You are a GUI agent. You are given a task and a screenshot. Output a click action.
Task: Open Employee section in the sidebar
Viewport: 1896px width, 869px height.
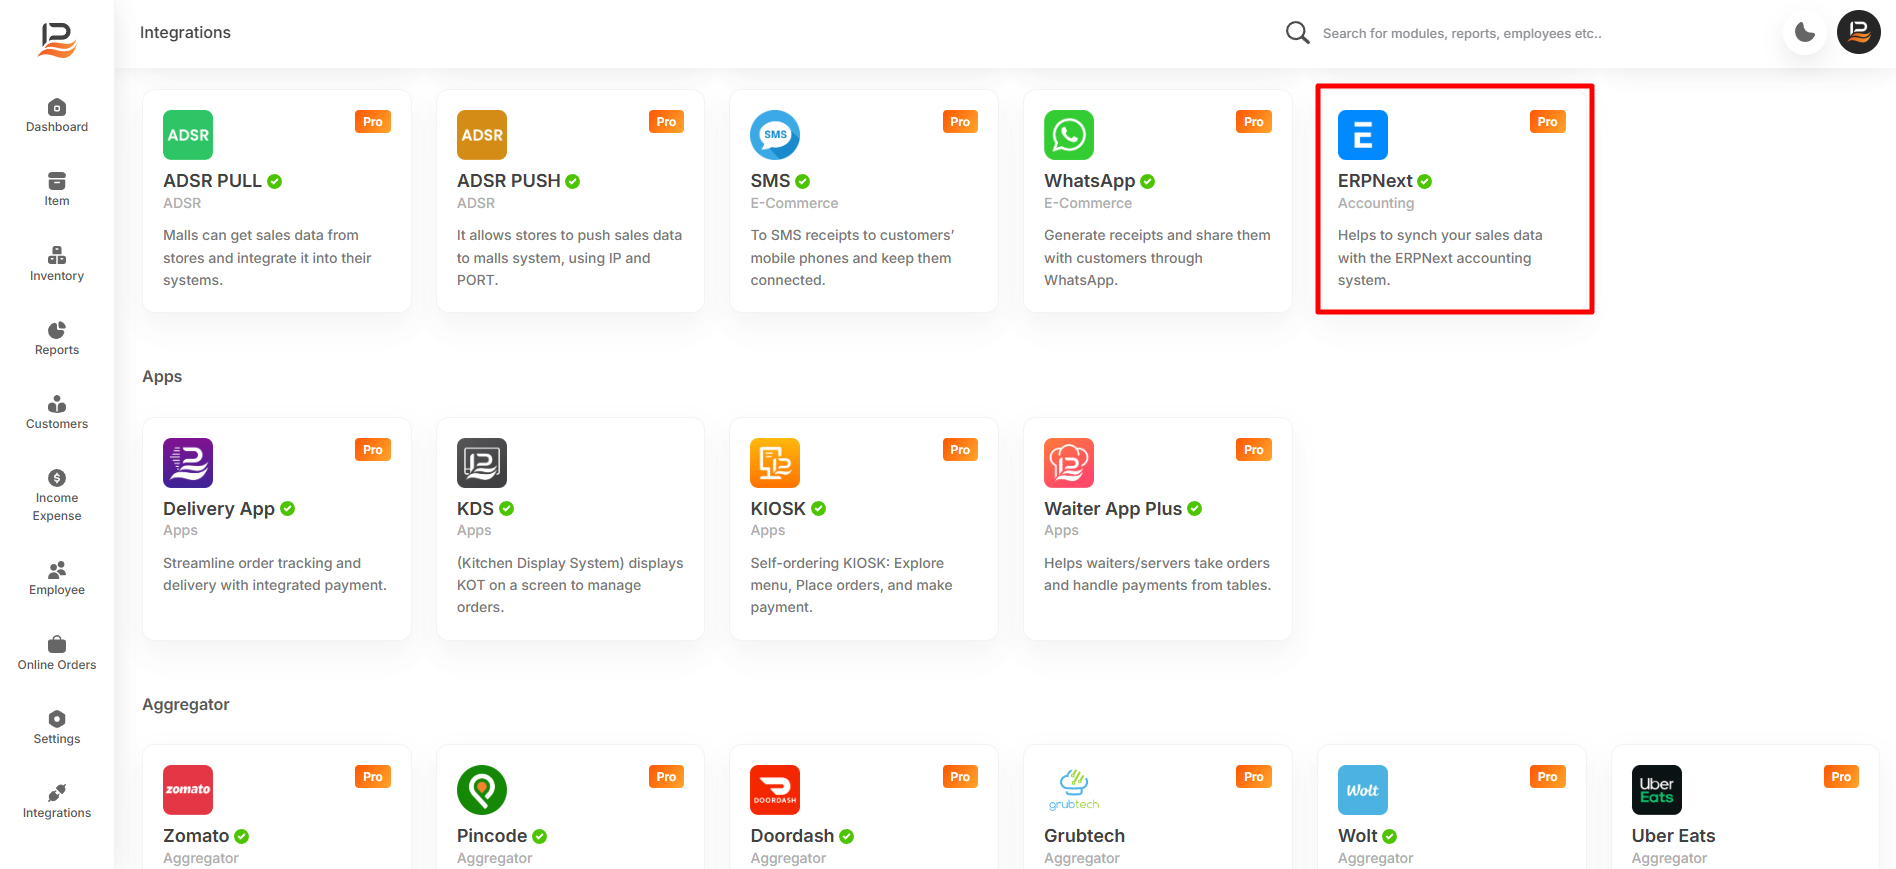pyautogui.click(x=57, y=579)
